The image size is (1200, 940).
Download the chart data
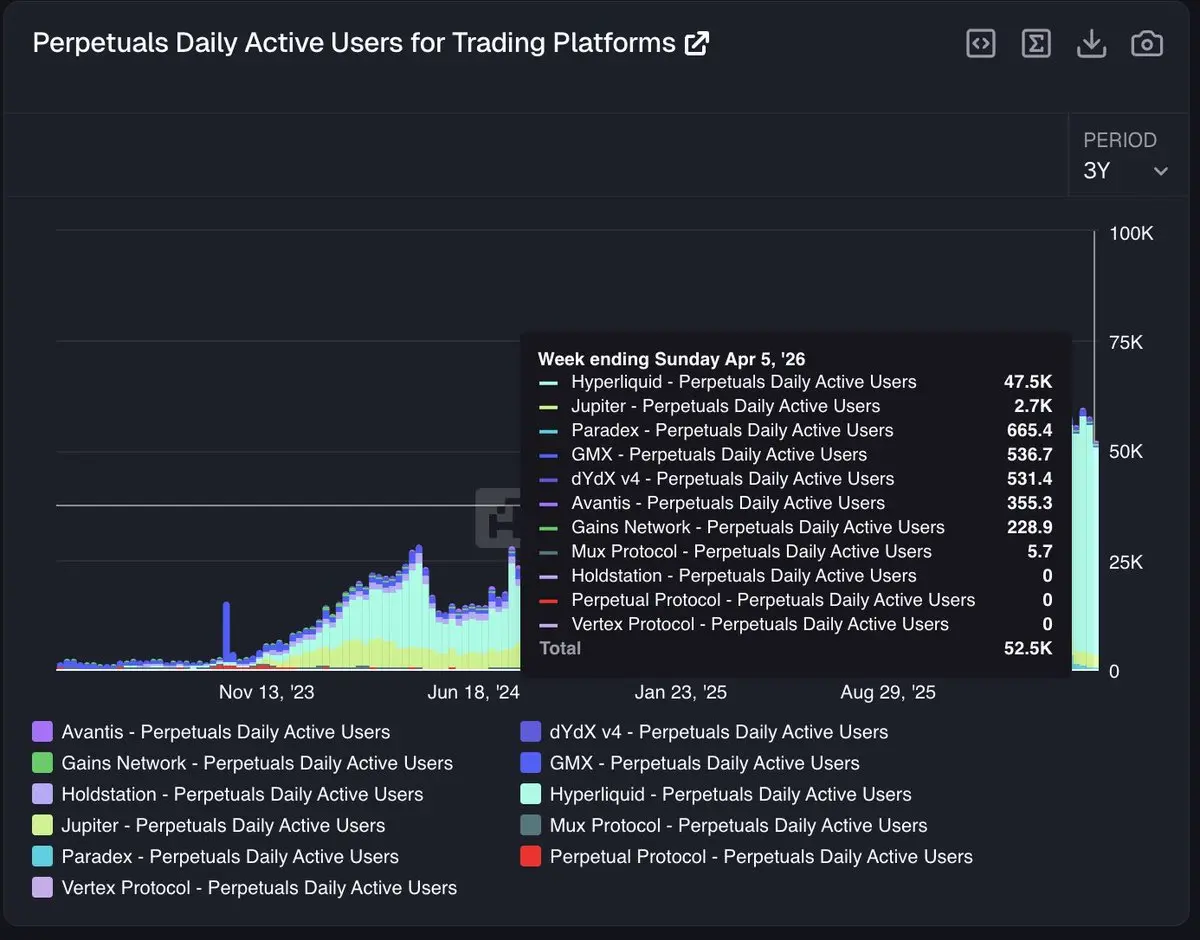(1091, 44)
